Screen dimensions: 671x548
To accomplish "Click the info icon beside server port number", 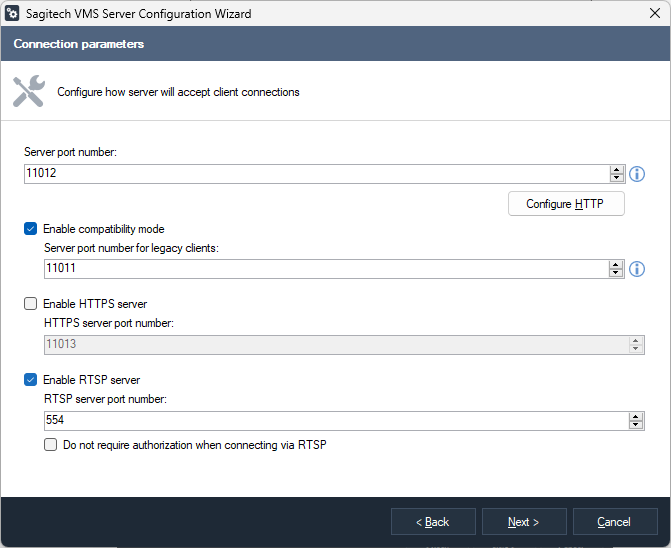I will [637, 174].
